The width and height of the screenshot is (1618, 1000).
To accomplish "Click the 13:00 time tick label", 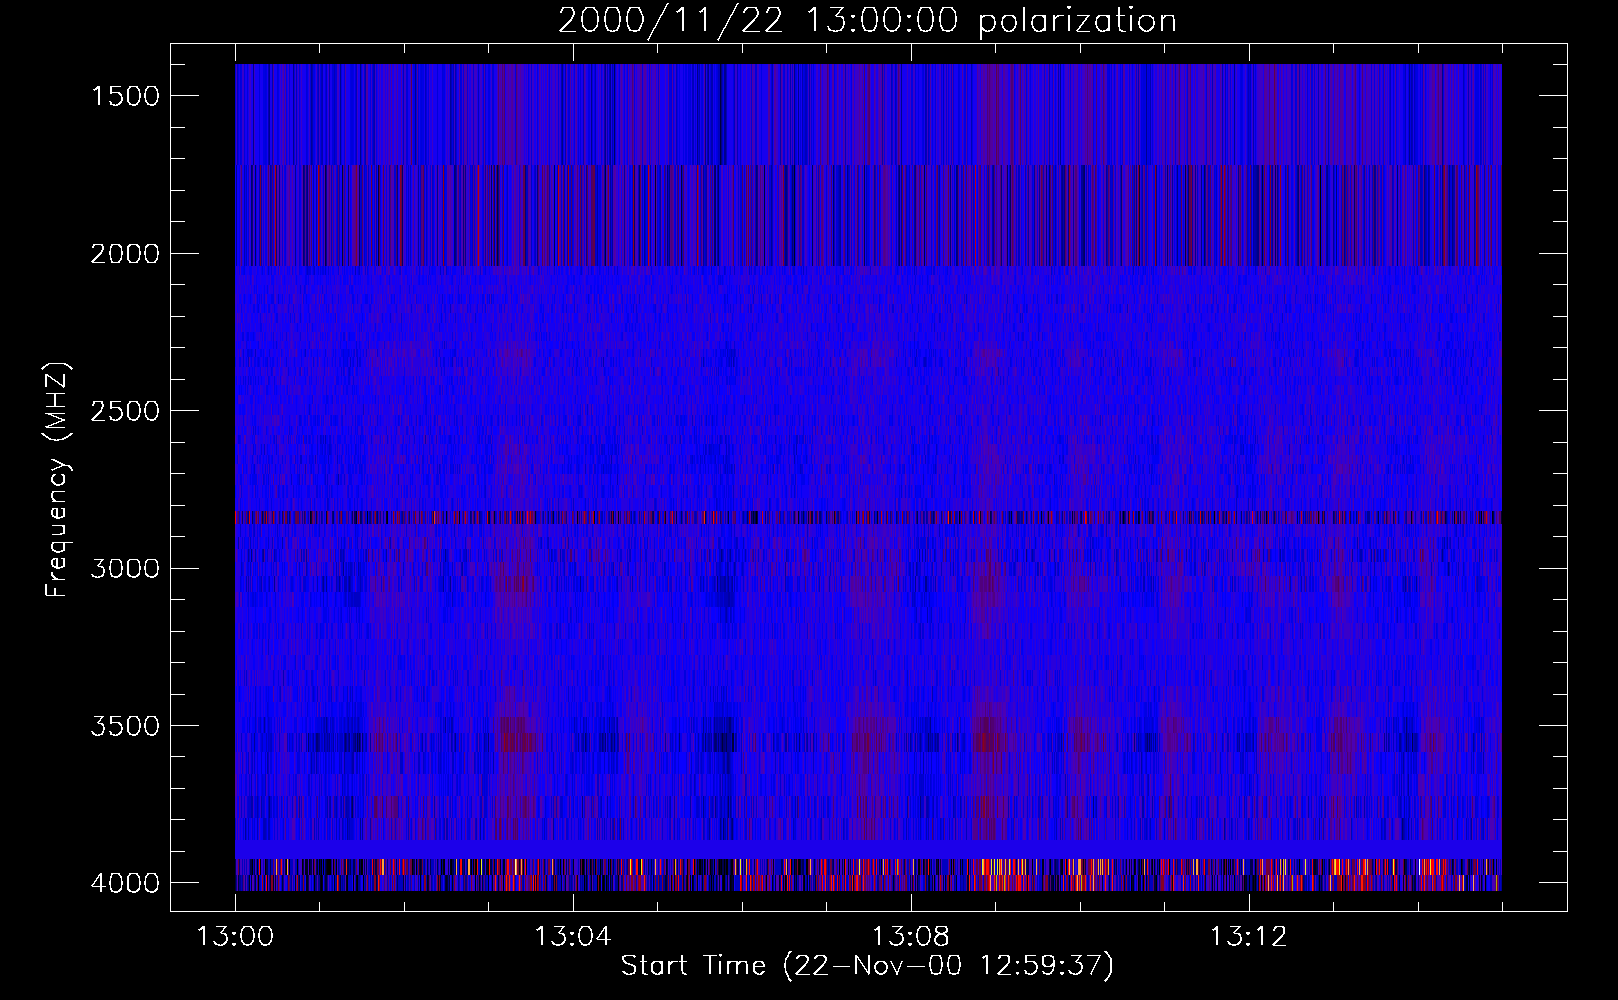I will pos(235,937).
